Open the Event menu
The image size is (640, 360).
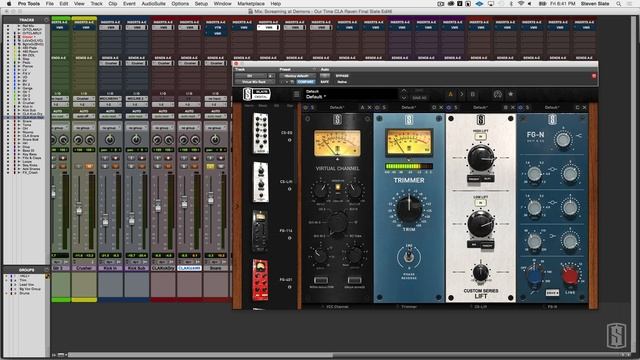(x=129, y=4)
